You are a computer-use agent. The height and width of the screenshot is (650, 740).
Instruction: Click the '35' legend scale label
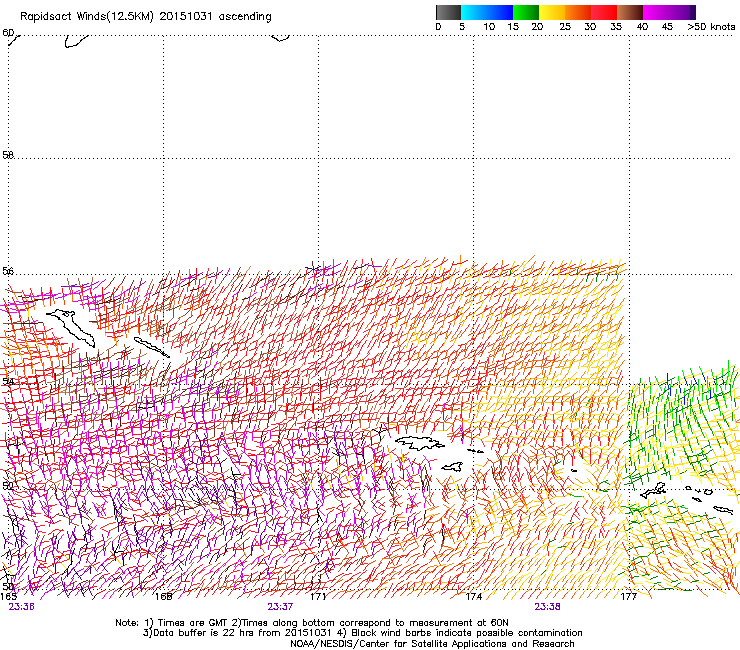pyautogui.click(x=616, y=27)
